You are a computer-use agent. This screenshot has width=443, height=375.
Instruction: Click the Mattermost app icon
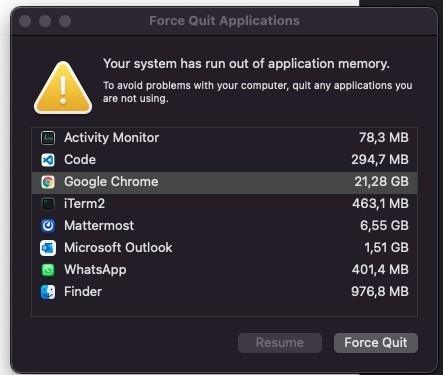(x=48, y=226)
